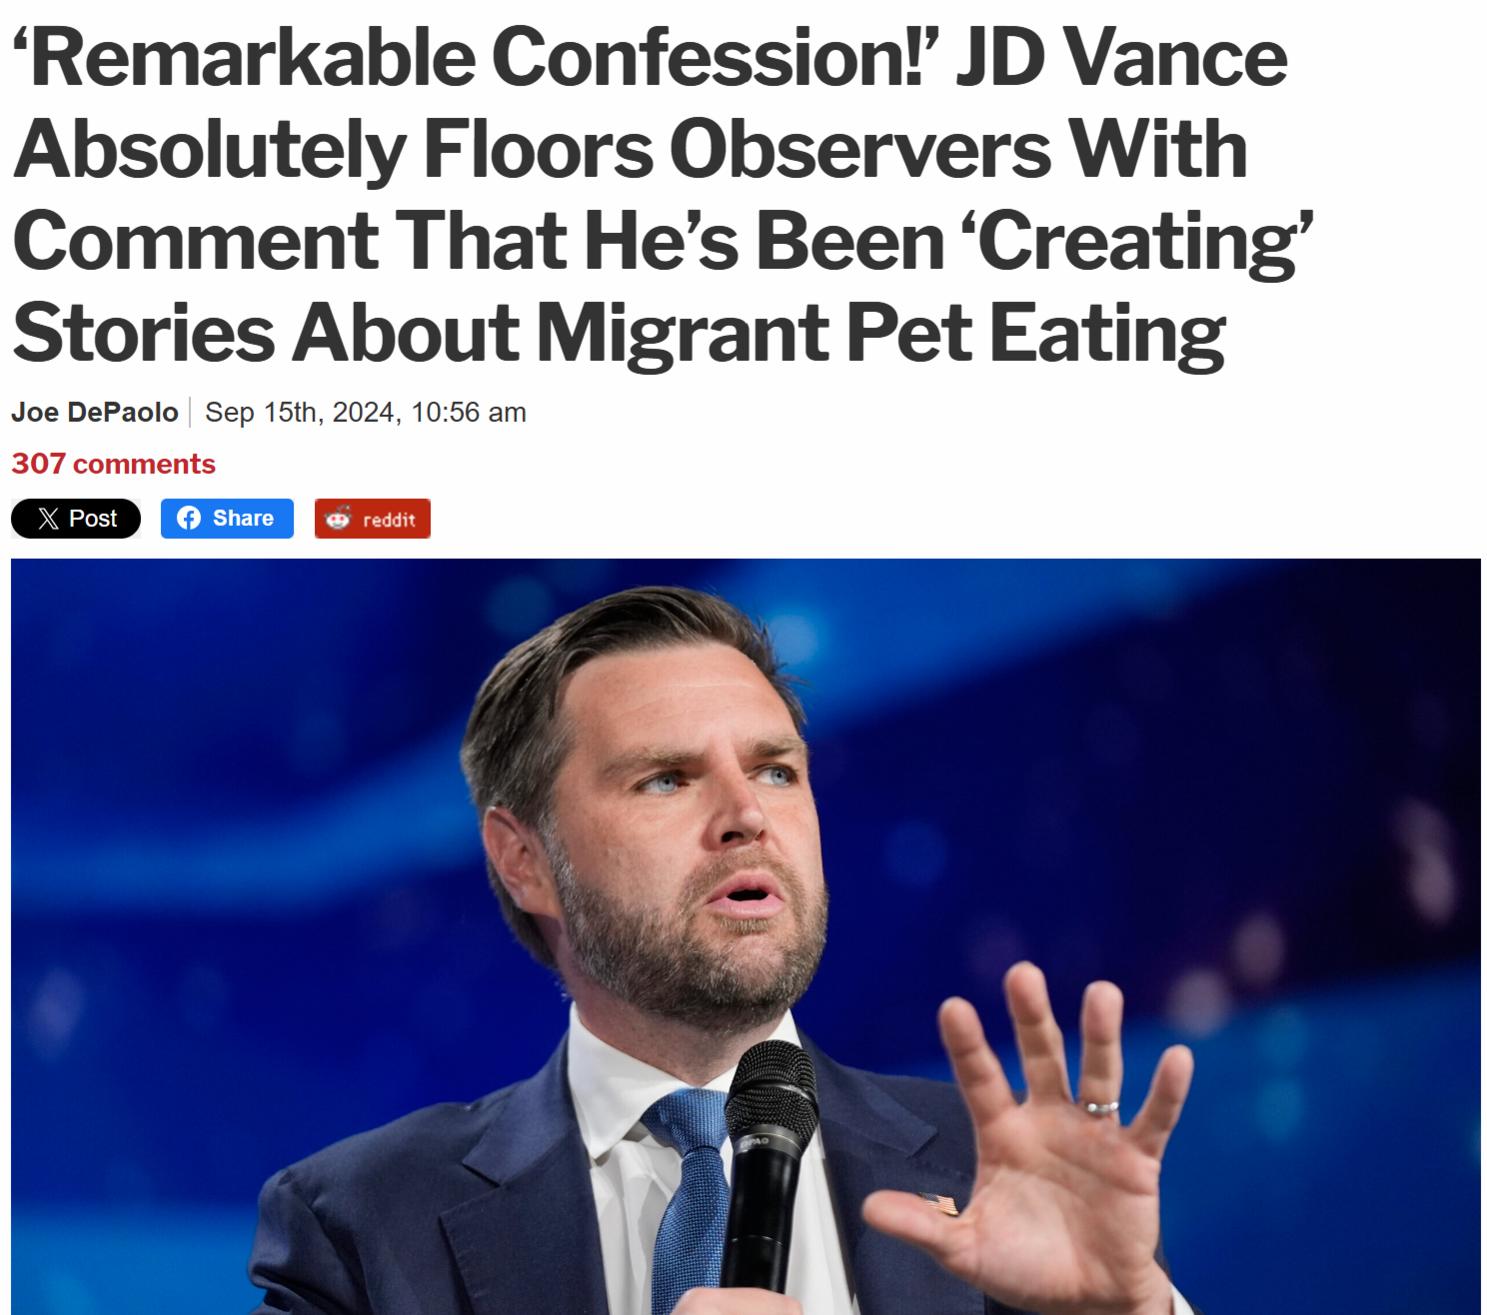Click the headline line "Stories About Migrant Pet Eating"
The image size is (1487, 1315).
click(618, 332)
